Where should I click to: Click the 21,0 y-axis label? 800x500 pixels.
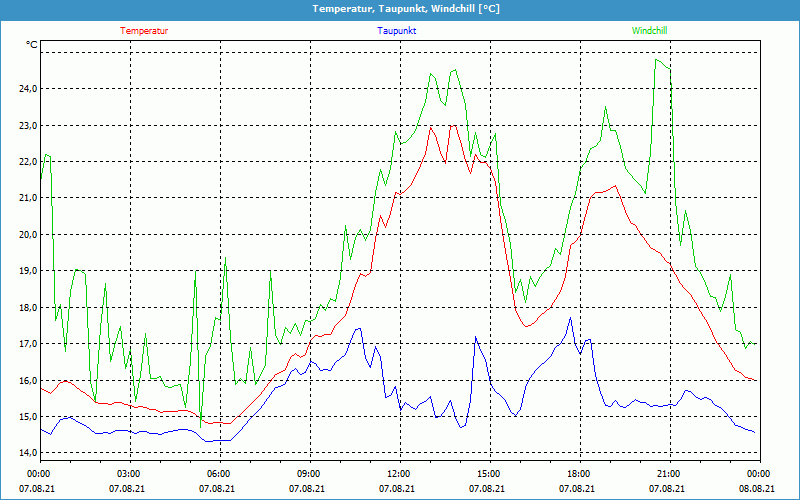[x=29, y=198]
